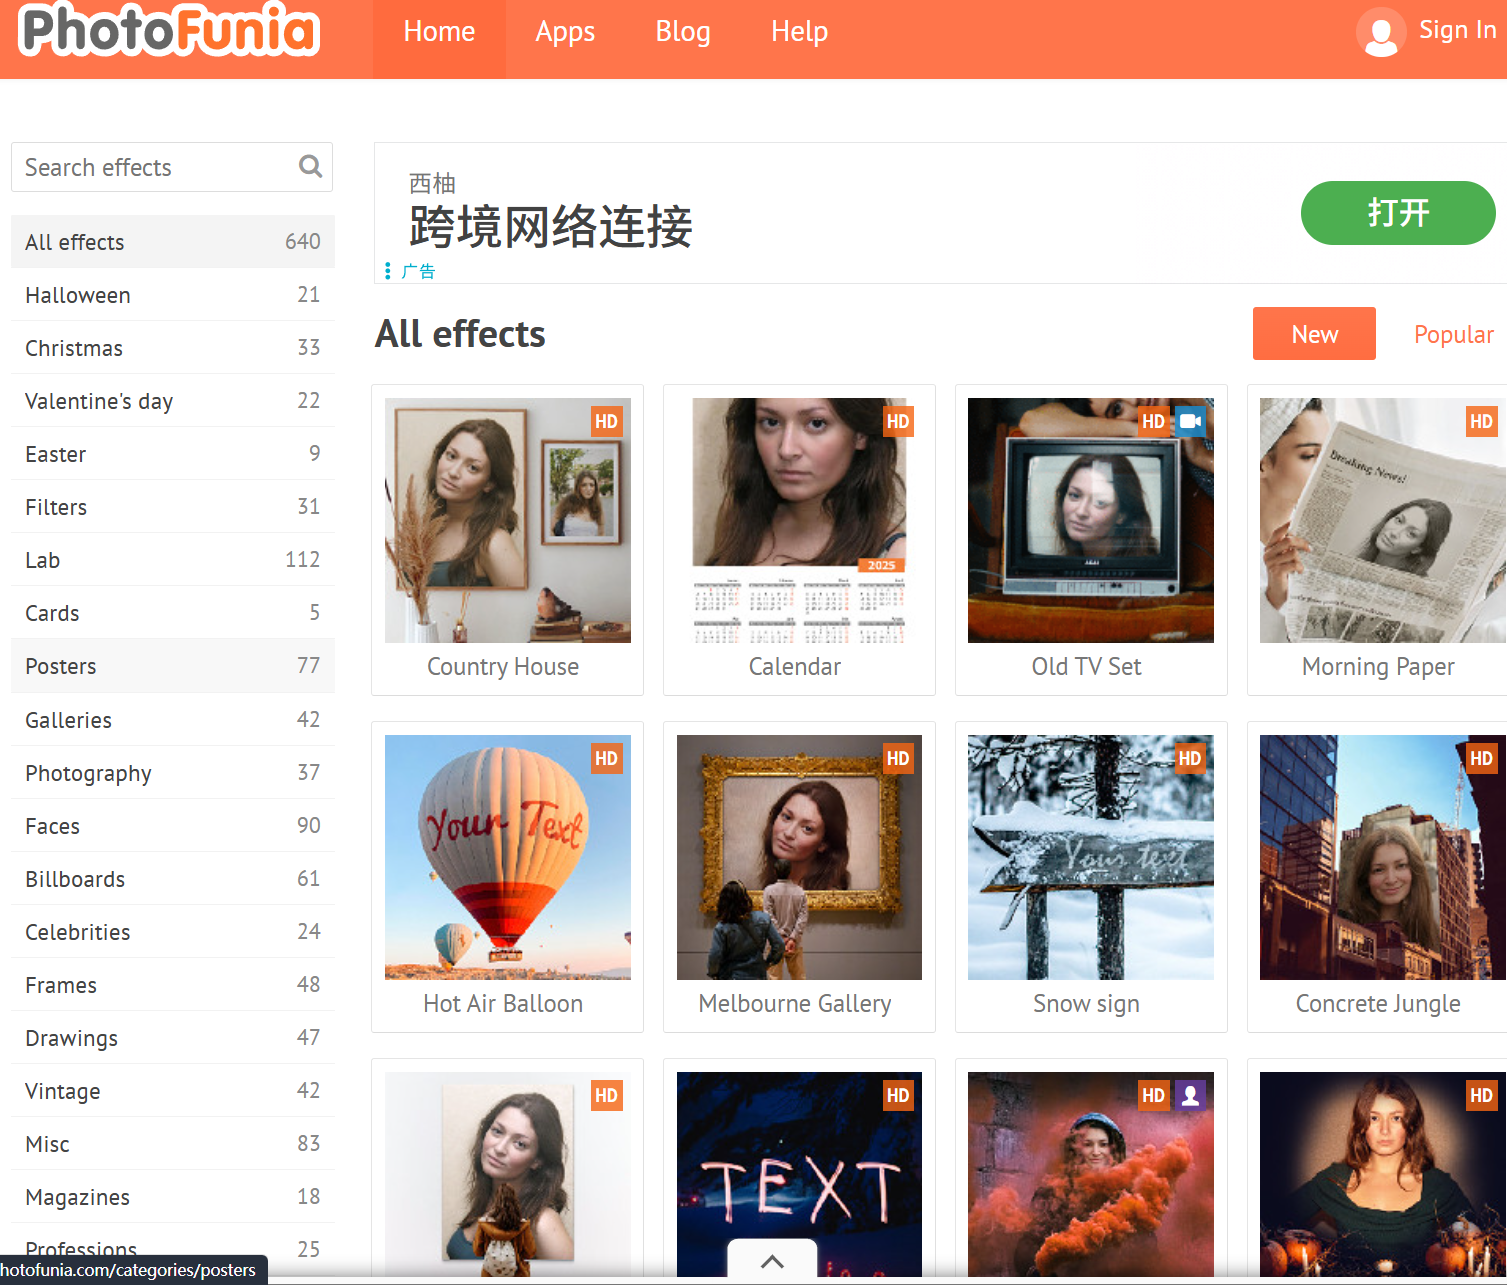Click the search magnifier icon
1507x1285 pixels.
310,166
